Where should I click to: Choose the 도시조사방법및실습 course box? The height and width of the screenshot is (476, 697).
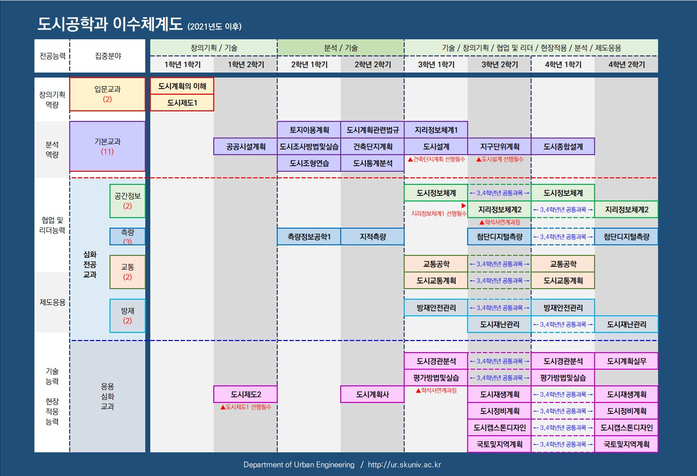tap(309, 146)
